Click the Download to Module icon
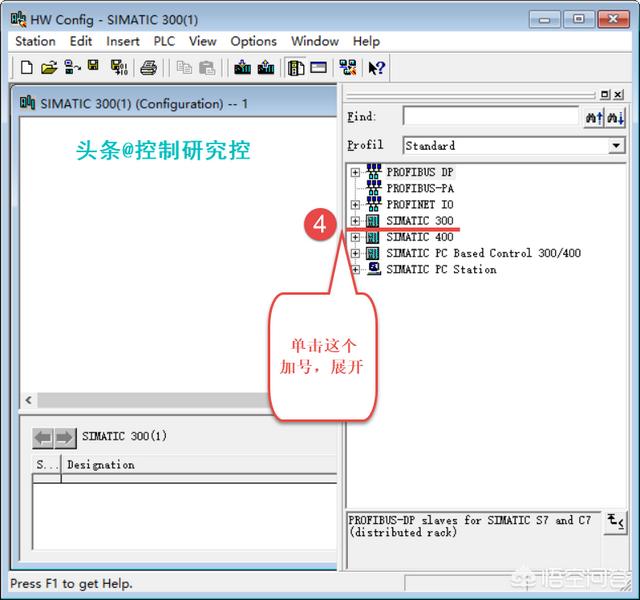The image size is (640, 600). [x=242, y=67]
